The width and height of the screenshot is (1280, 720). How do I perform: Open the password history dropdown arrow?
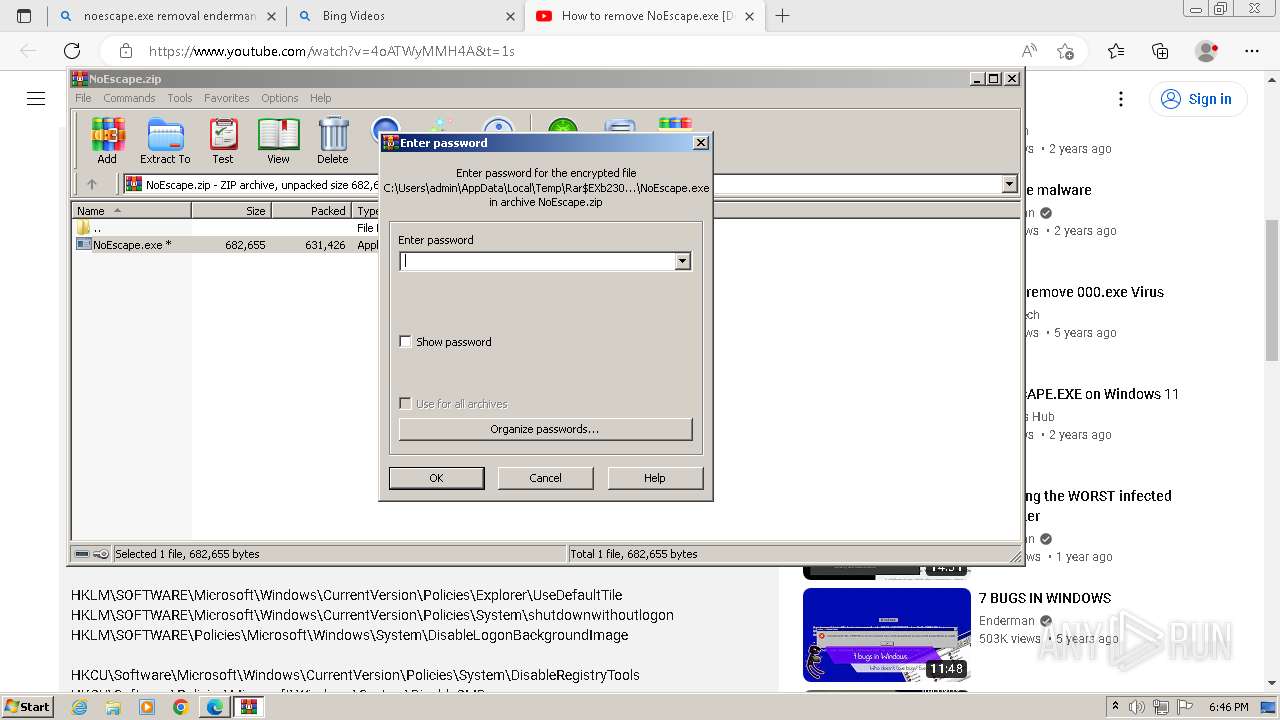[x=682, y=261]
